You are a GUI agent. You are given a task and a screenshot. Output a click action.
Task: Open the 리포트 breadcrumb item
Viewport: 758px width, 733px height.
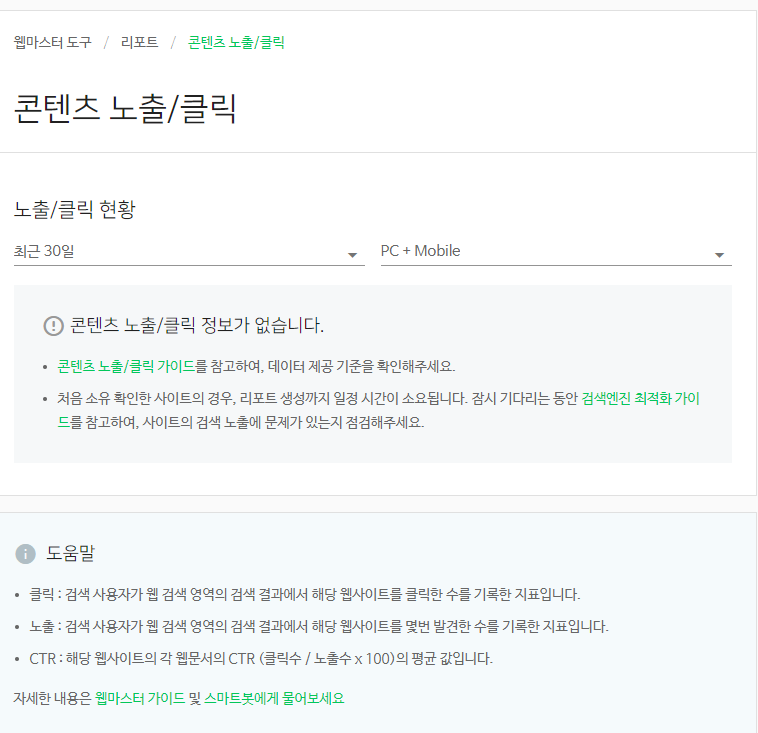[139, 43]
